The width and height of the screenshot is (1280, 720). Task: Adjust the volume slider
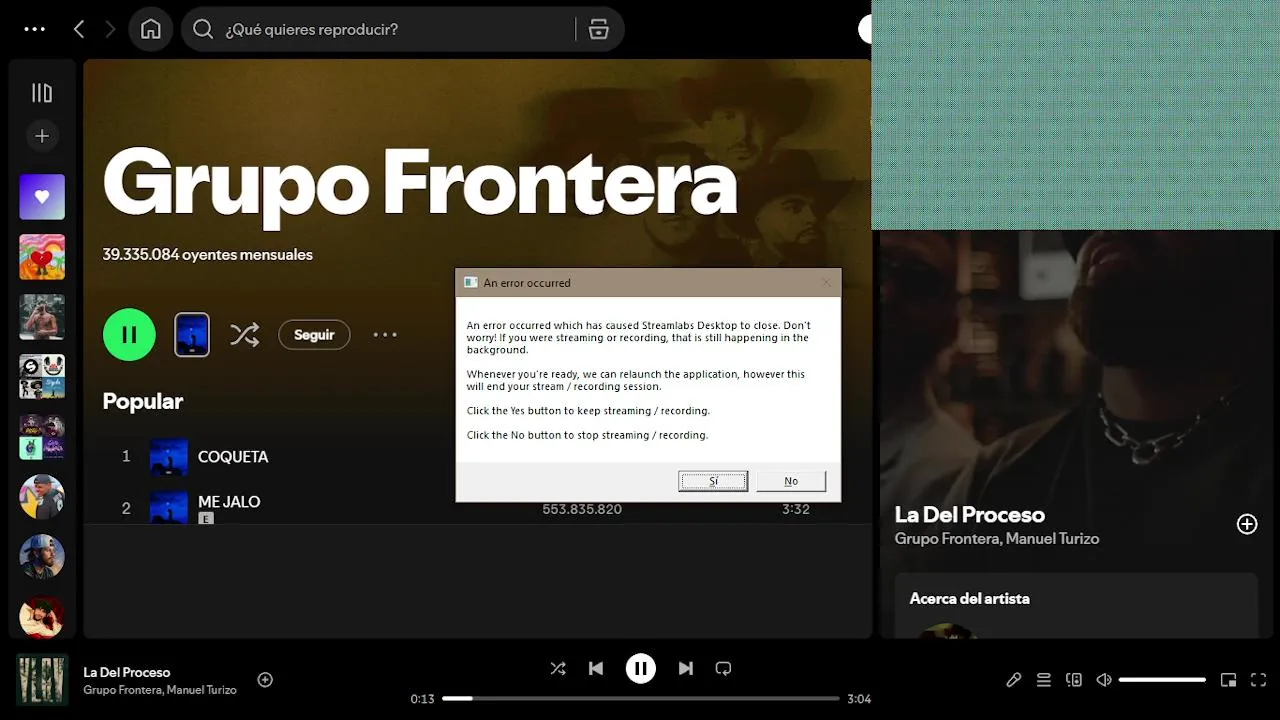click(x=1162, y=680)
